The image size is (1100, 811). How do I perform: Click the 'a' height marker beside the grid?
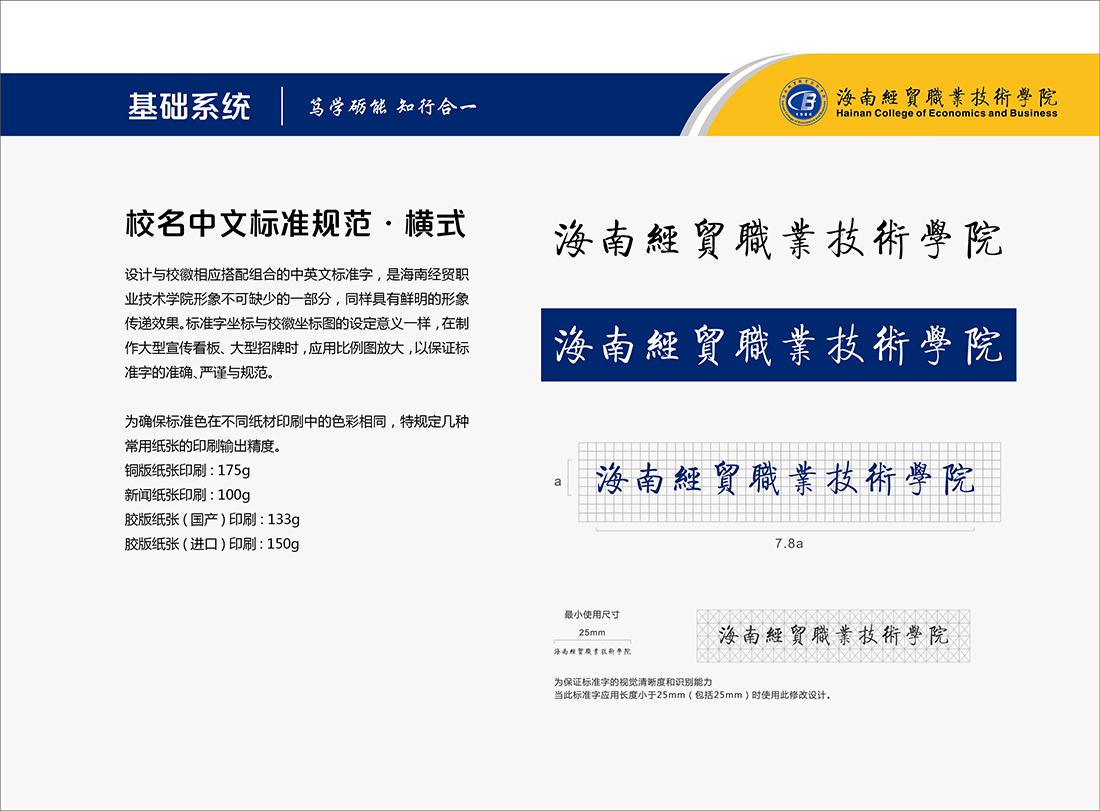(557, 482)
